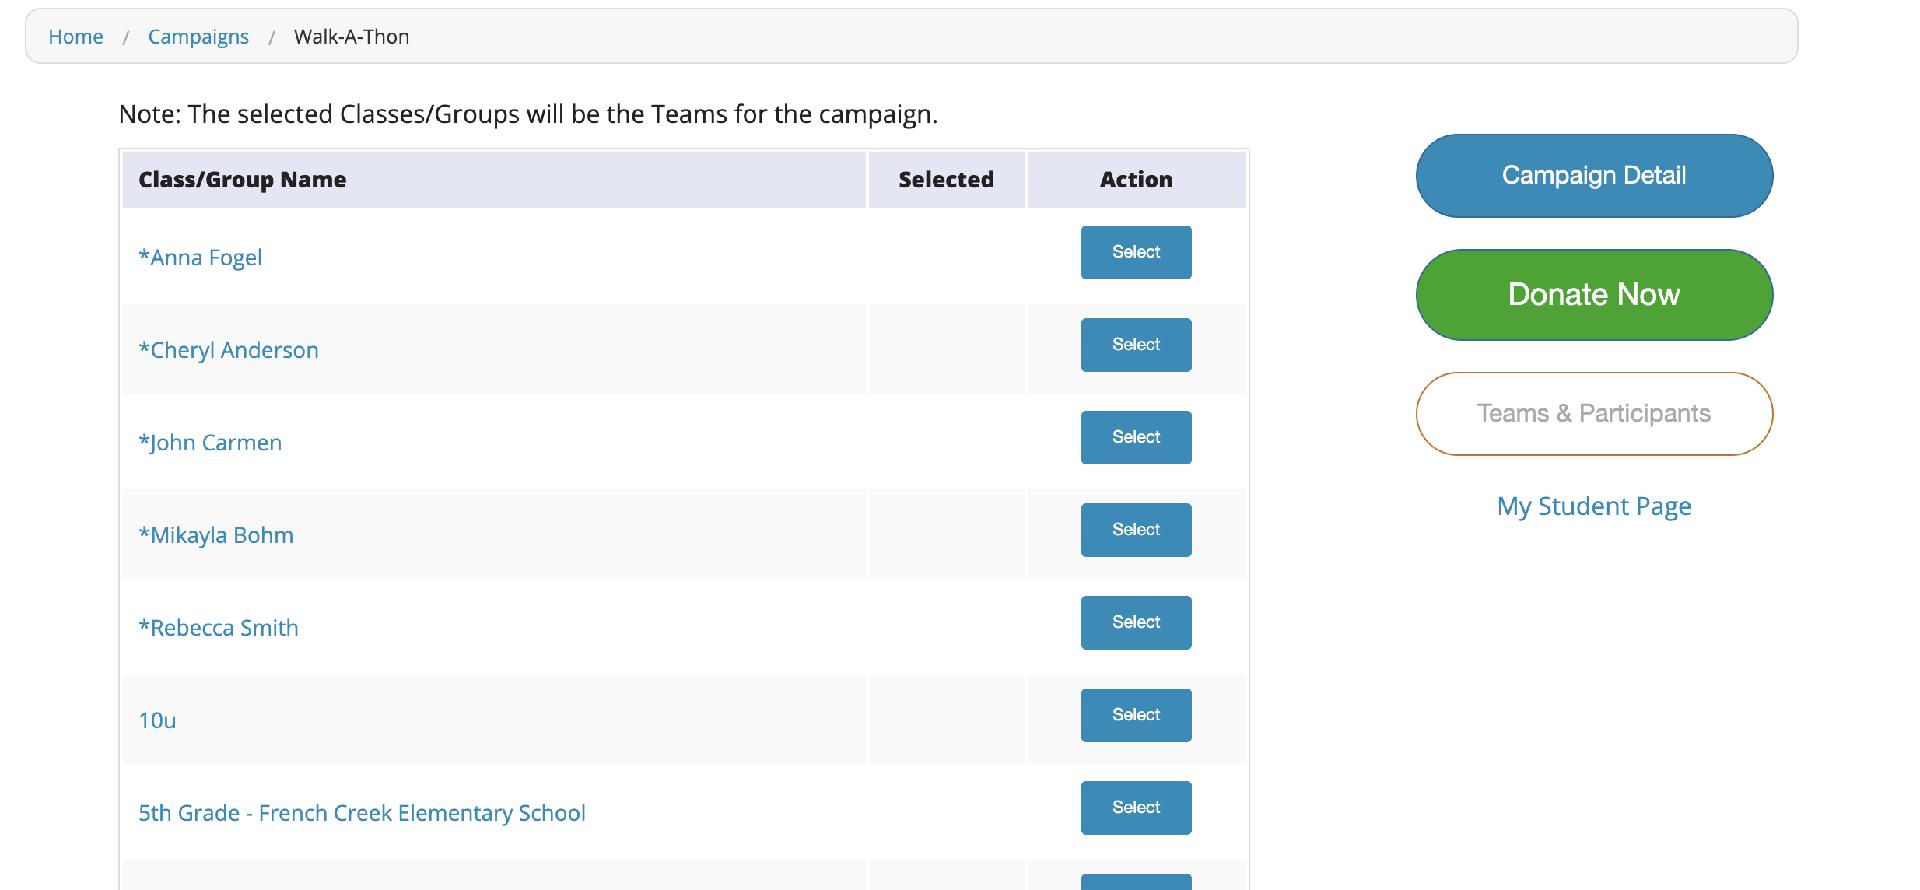Select the Mikayla Bohm class
Viewport: 1920px width, 890px height.
1136,530
